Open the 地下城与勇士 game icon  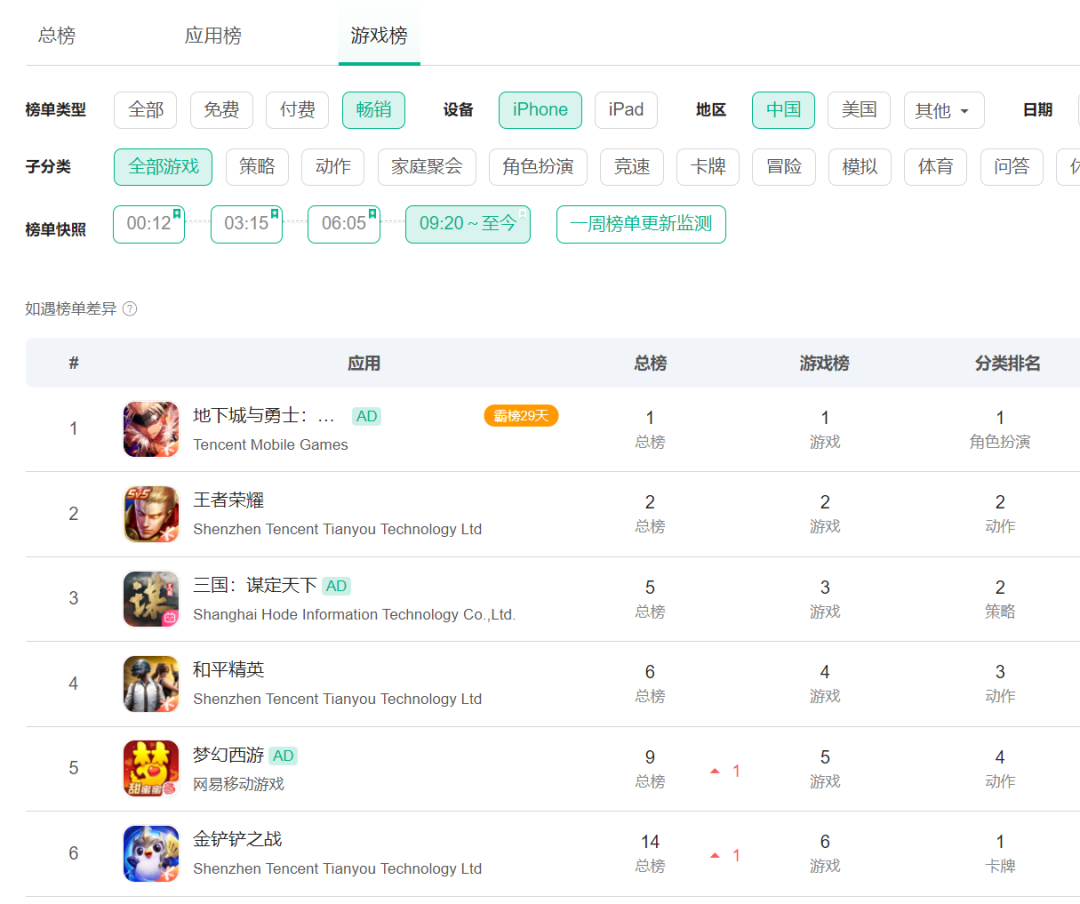pyautogui.click(x=151, y=429)
